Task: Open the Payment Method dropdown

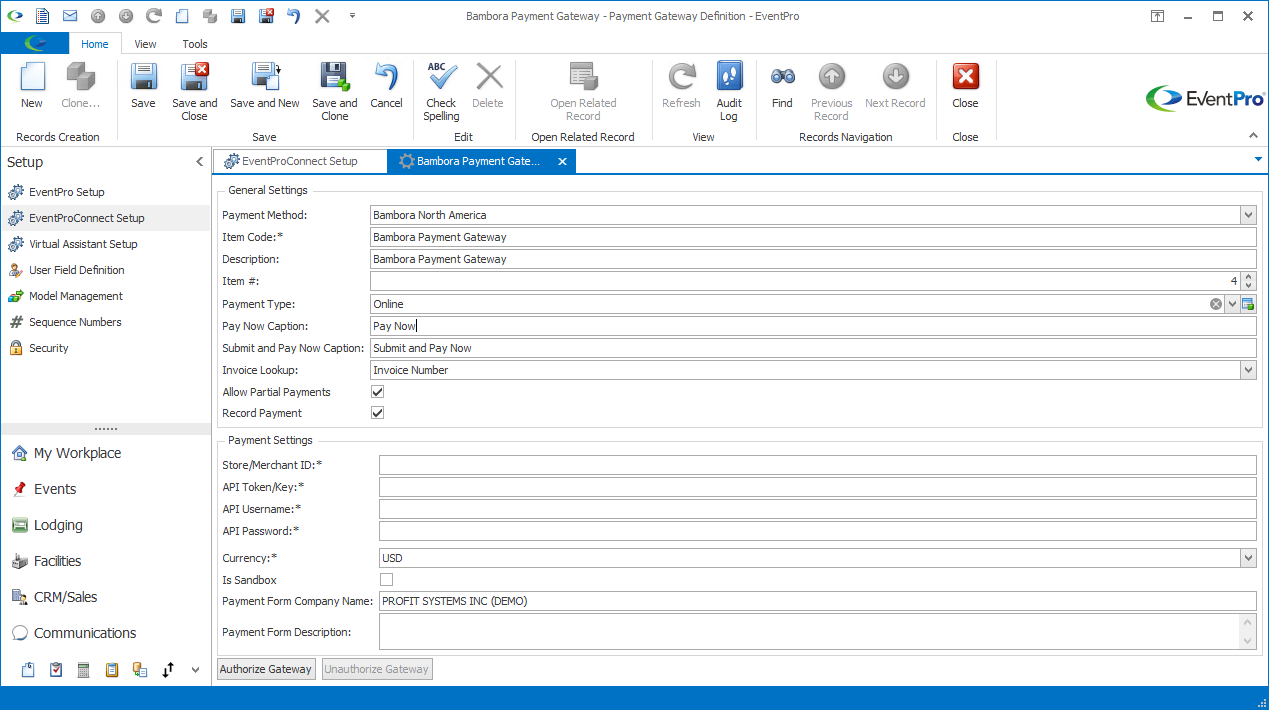Action: point(1248,215)
